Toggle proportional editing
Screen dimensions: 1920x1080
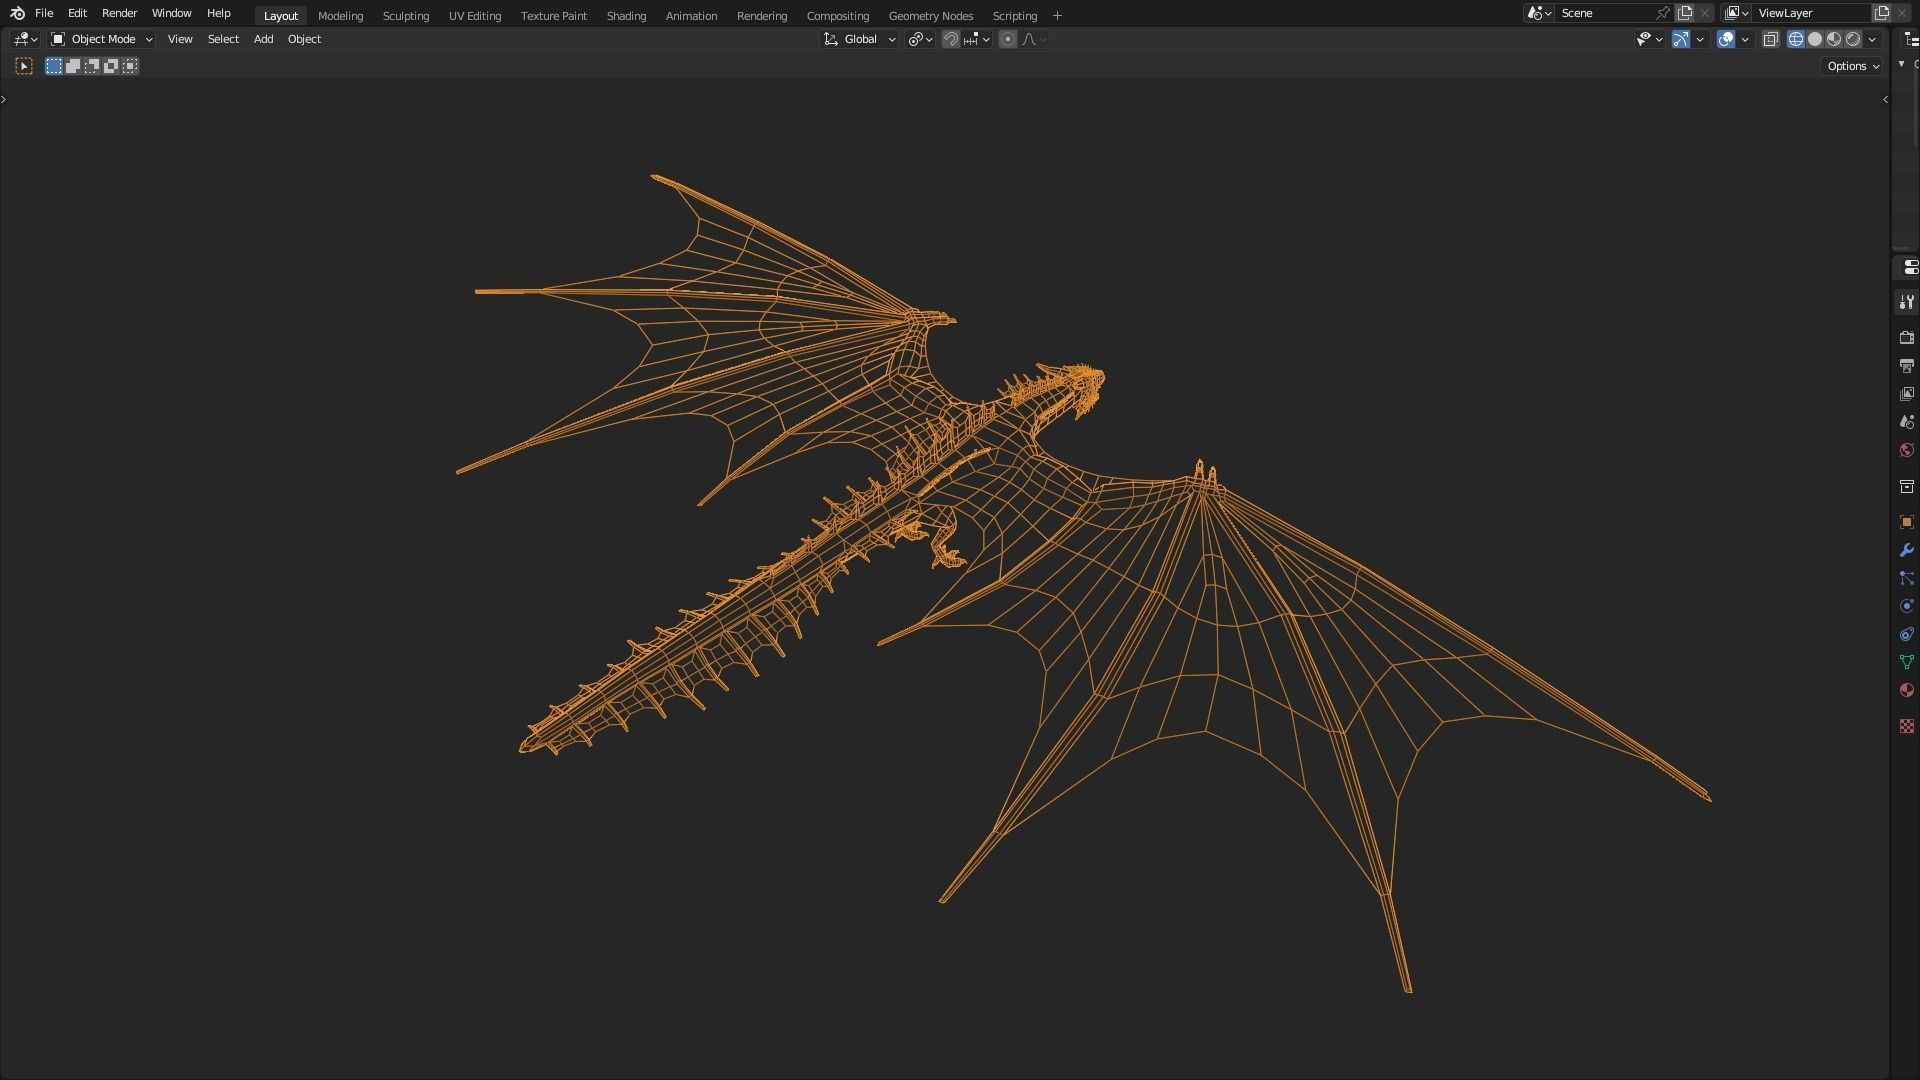coord(1008,39)
